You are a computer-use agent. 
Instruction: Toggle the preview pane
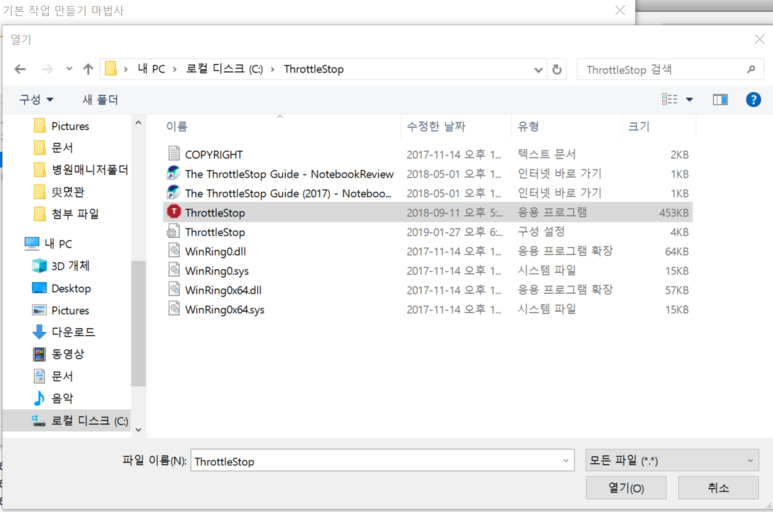click(720, 100)
